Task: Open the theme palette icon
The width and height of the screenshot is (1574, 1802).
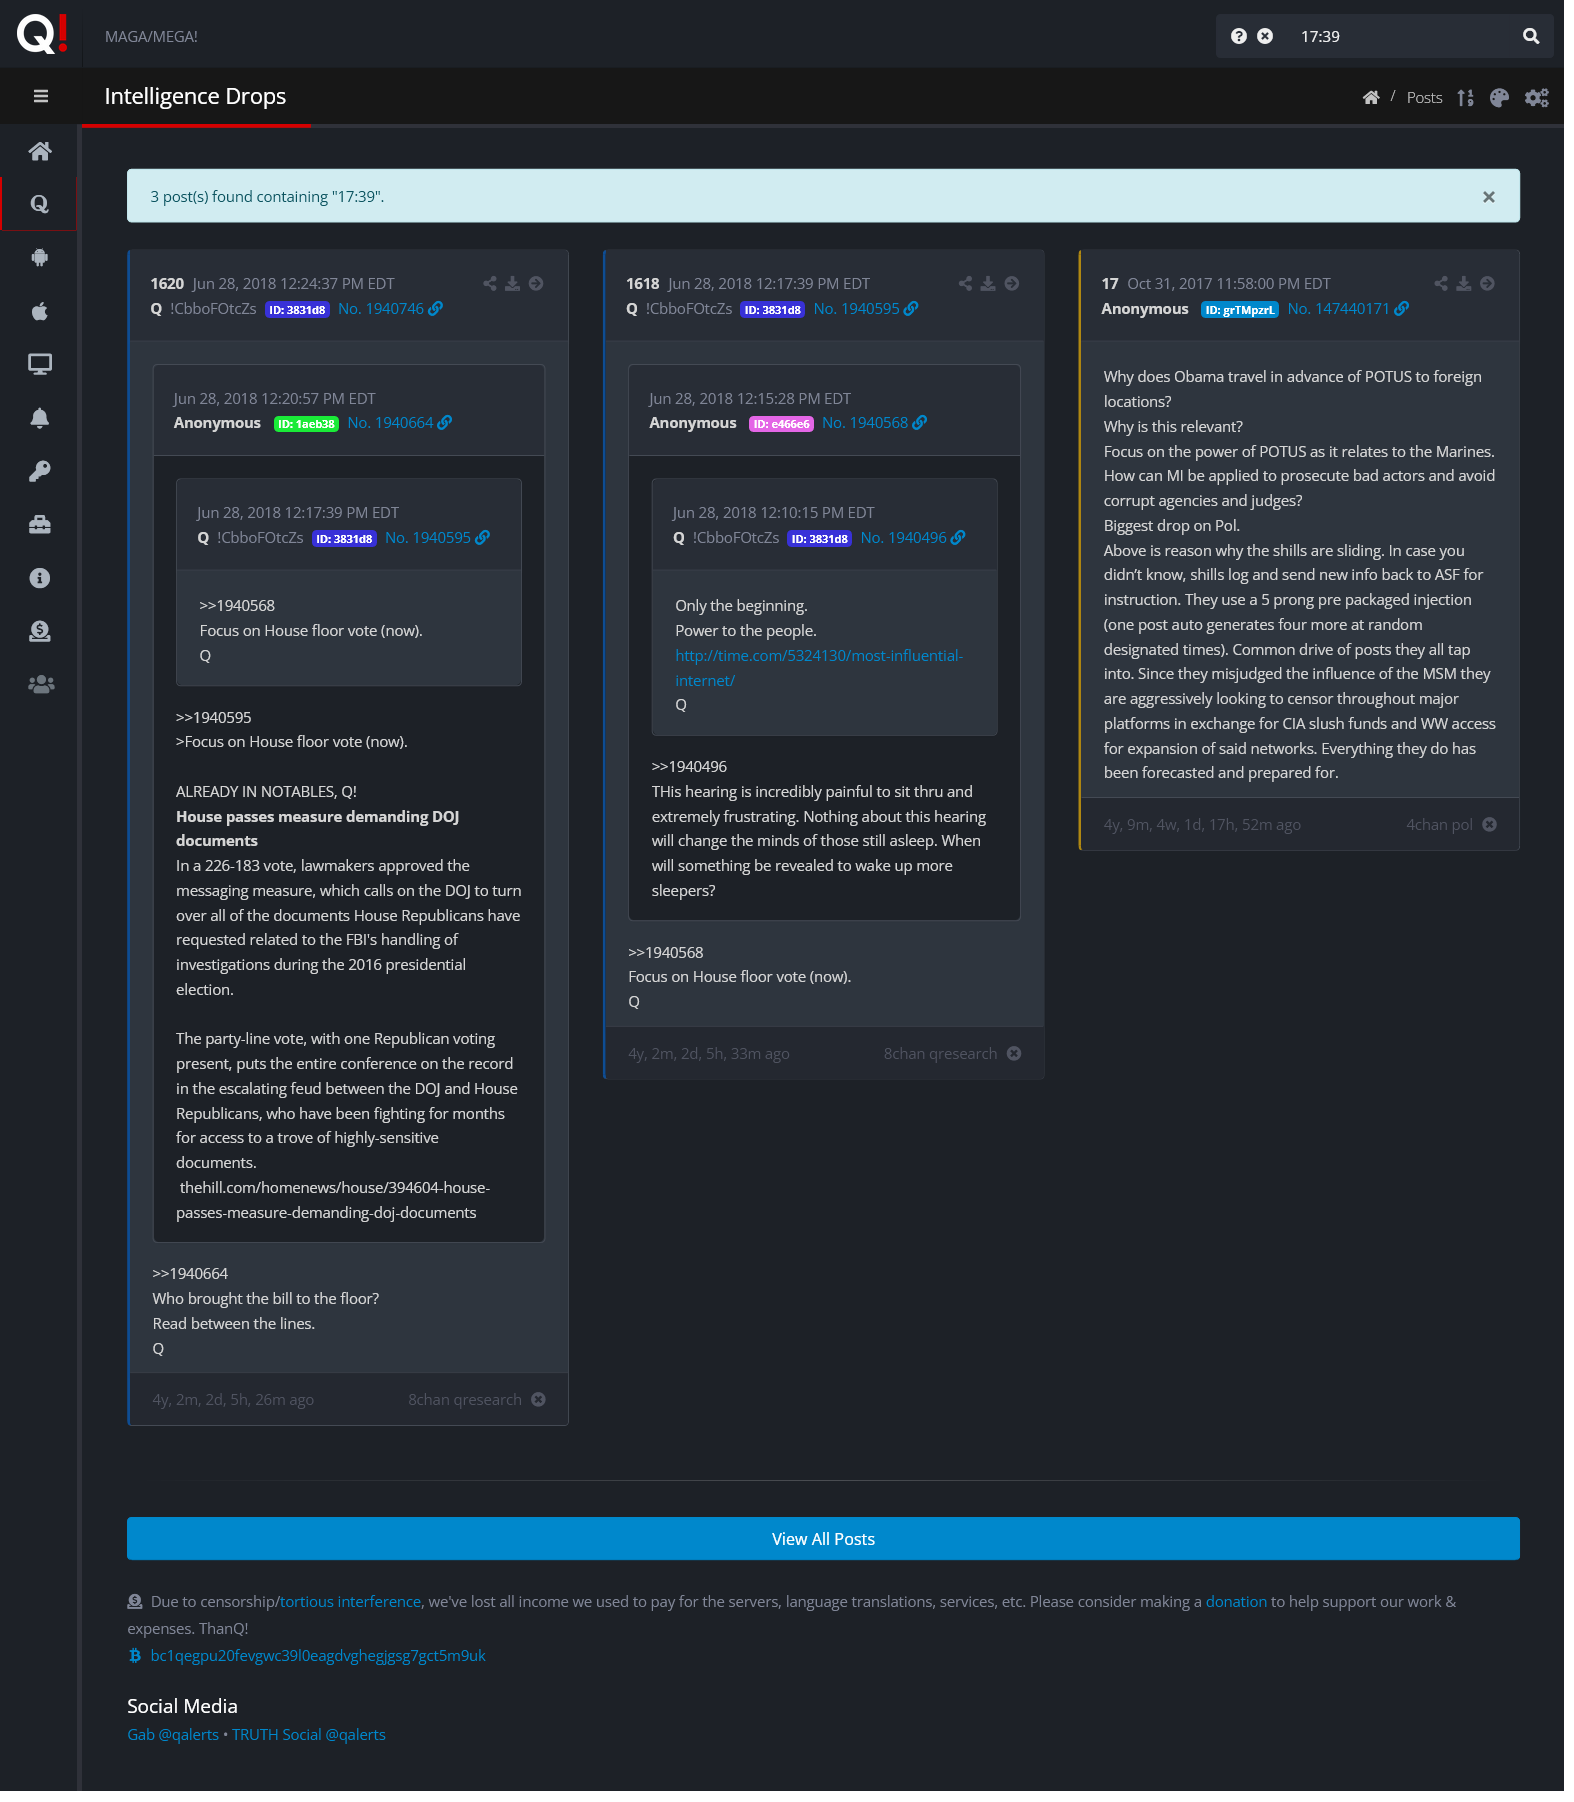Action: [x=1499, y=97]
